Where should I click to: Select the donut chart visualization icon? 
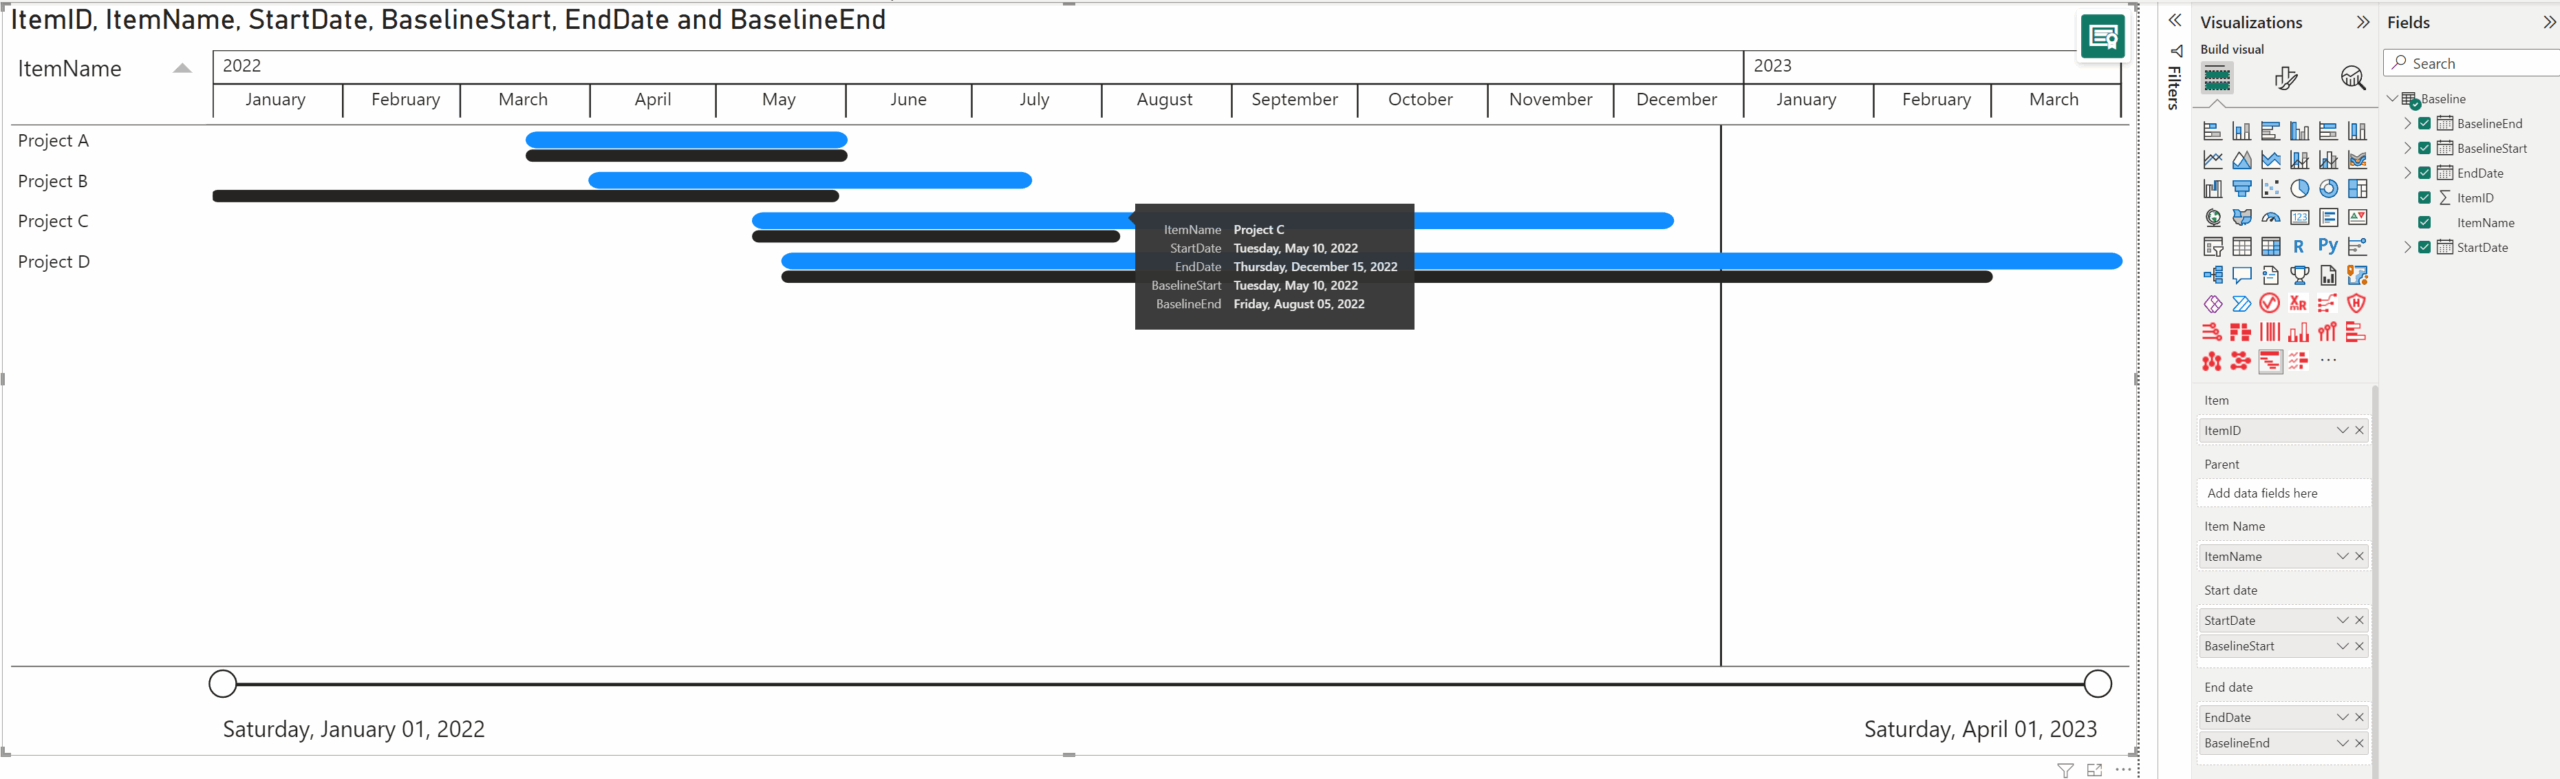coord(2328,189)
